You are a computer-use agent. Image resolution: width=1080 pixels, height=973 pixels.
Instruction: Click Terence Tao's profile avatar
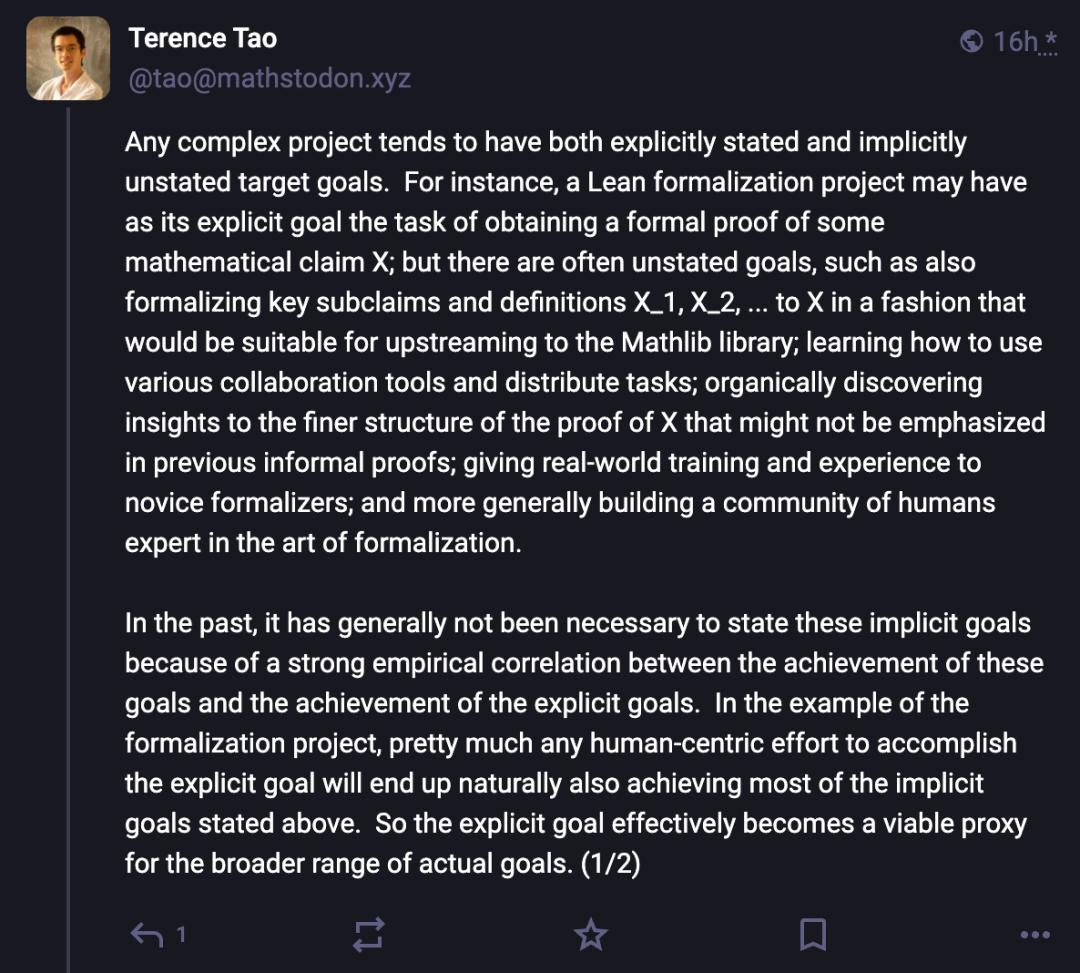67,58
